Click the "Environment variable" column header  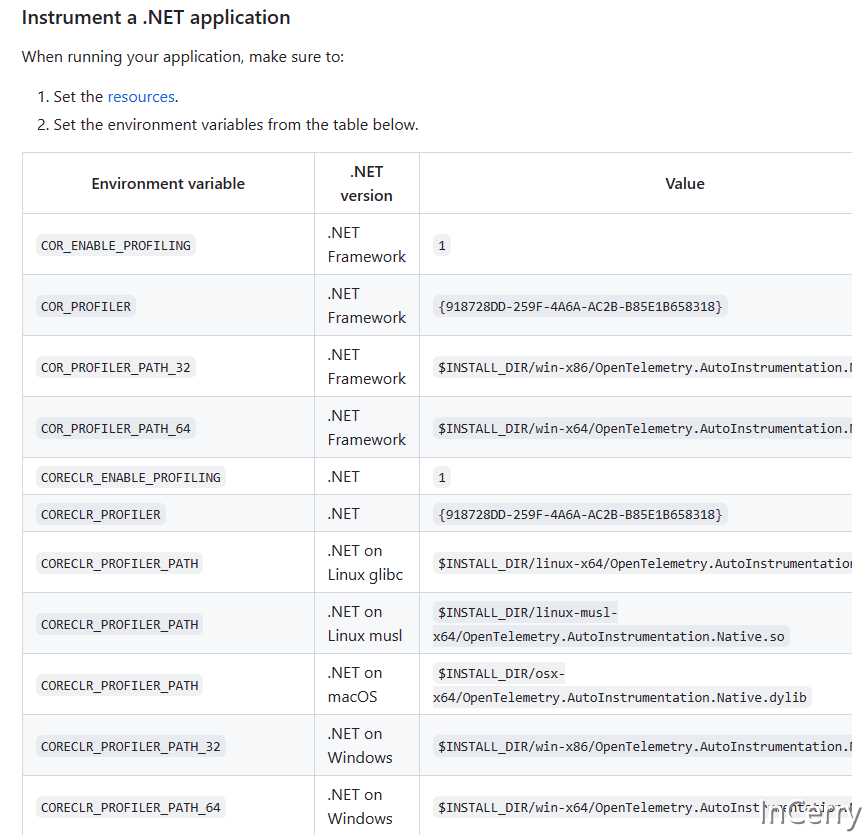click(x=168, y=184)
